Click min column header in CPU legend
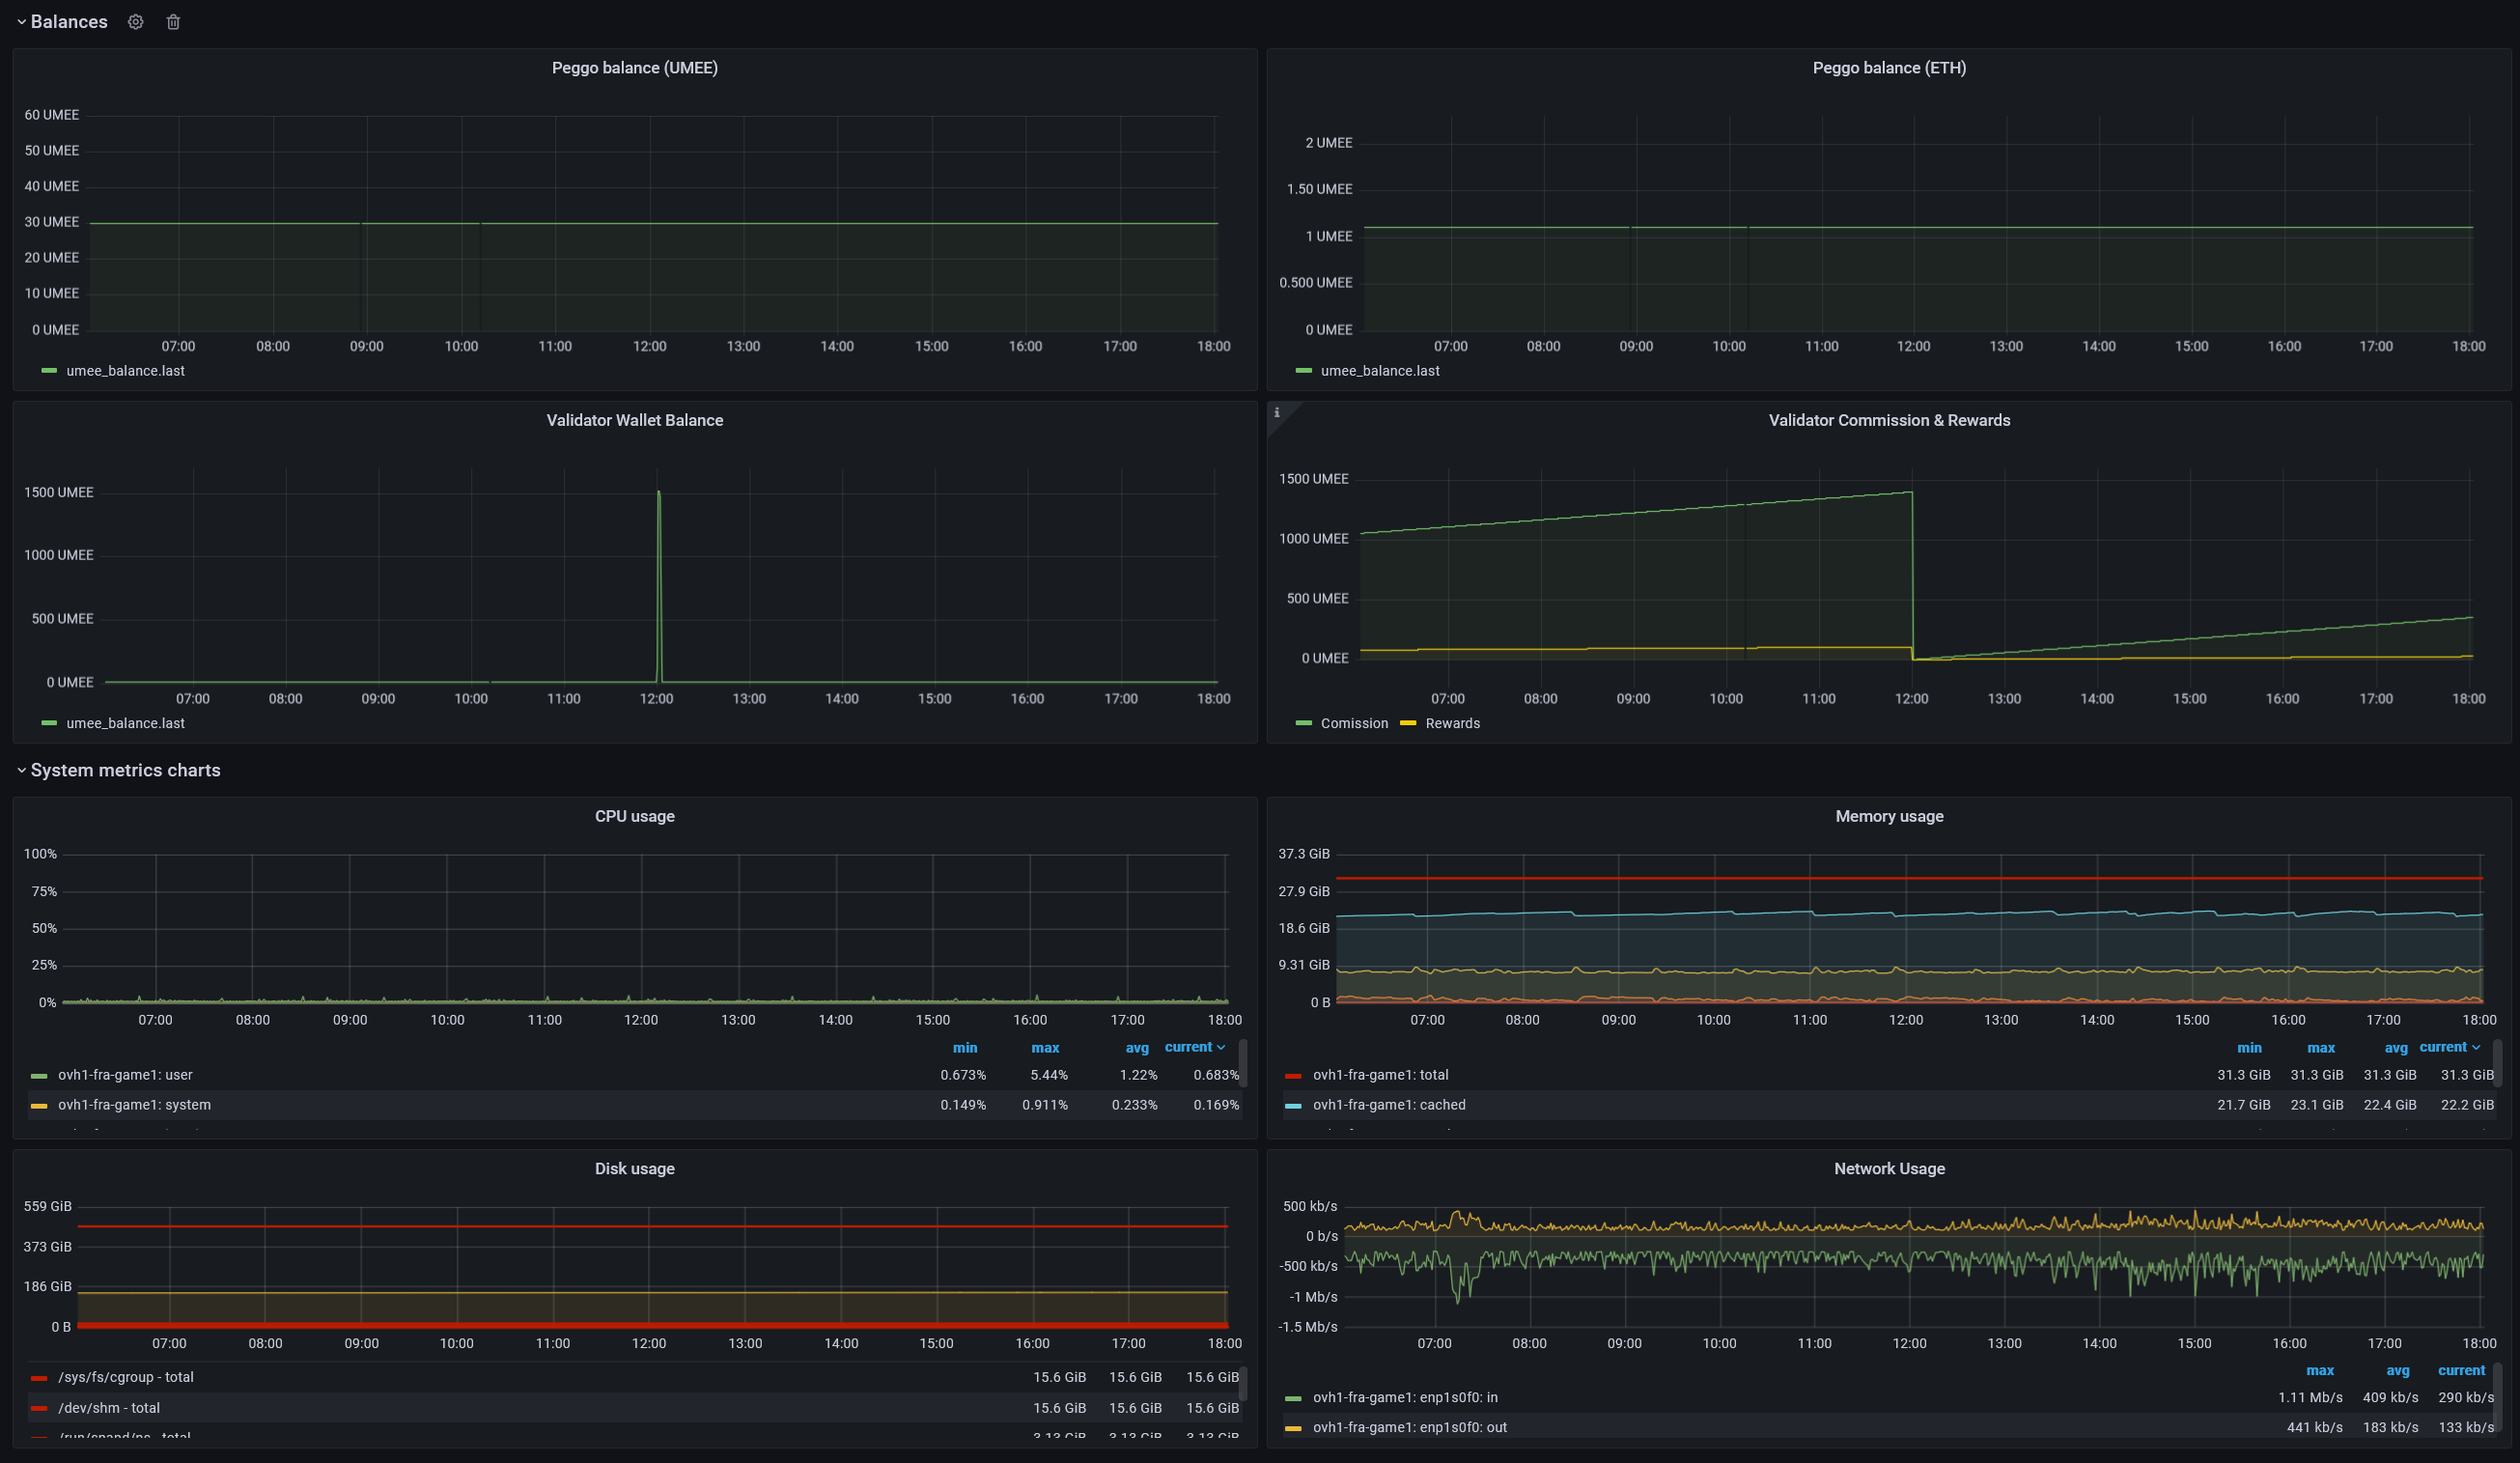The image size is (2520, 1463). click(964, 1048)
